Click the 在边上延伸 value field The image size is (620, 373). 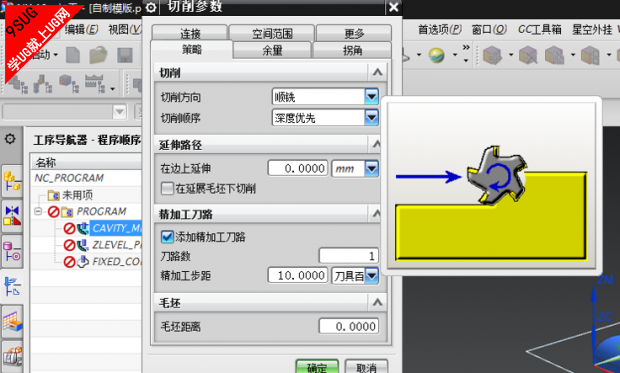[x=298, y=169]
